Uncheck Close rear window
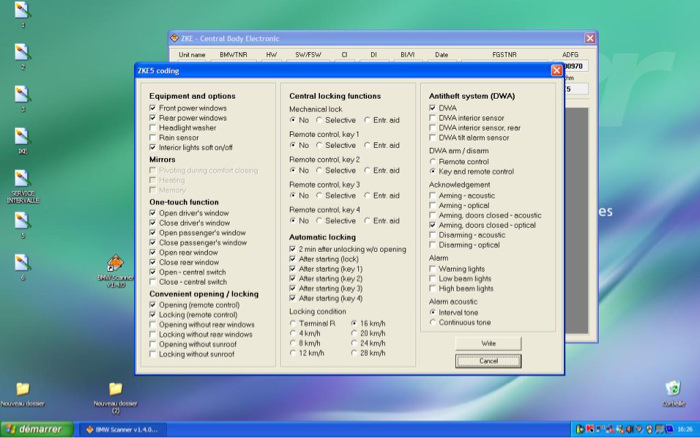 point(153,262)
